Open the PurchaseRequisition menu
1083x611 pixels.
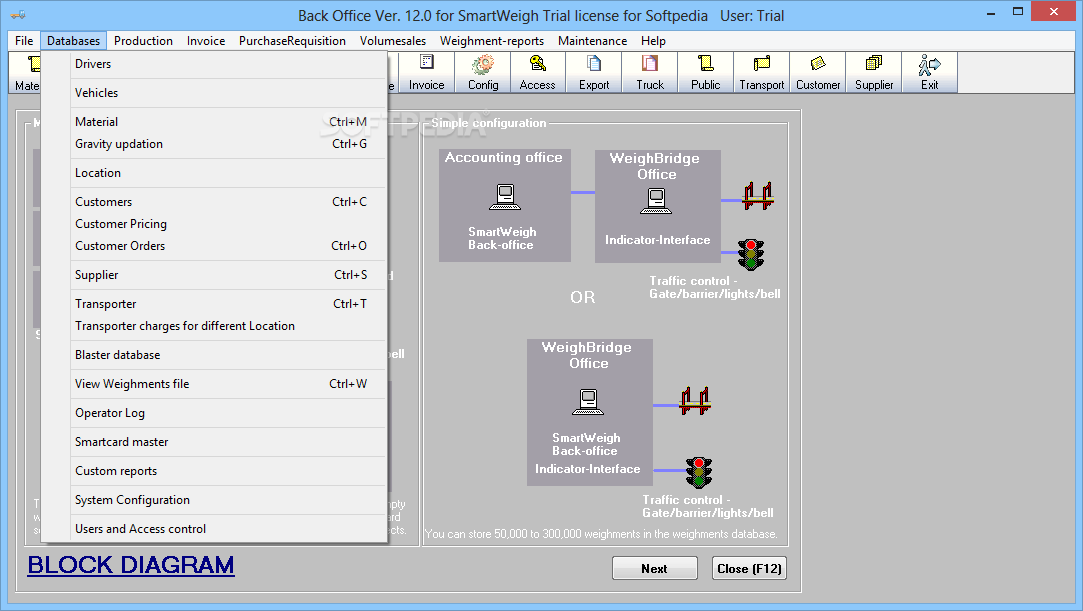point(292,41)
